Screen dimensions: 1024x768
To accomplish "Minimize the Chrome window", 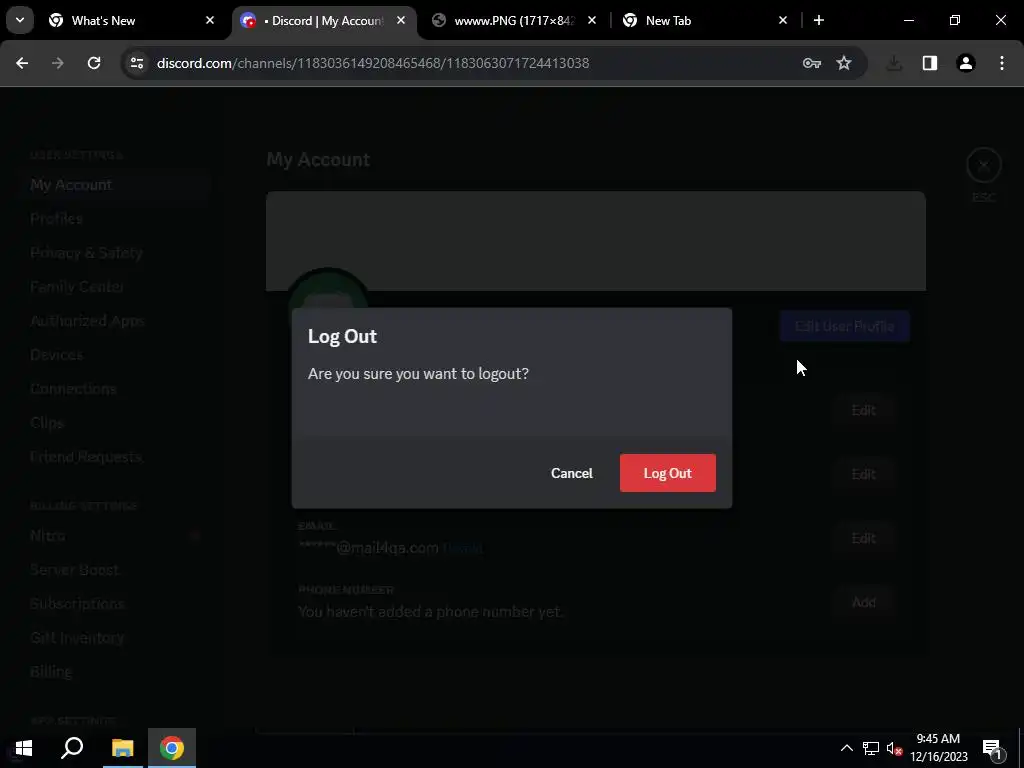I will pyautogui.click(x=908, y=20).
